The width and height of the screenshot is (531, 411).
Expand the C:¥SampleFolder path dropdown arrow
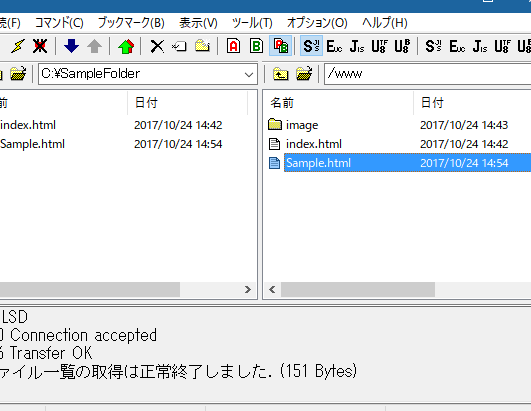(x=249, y=74)
